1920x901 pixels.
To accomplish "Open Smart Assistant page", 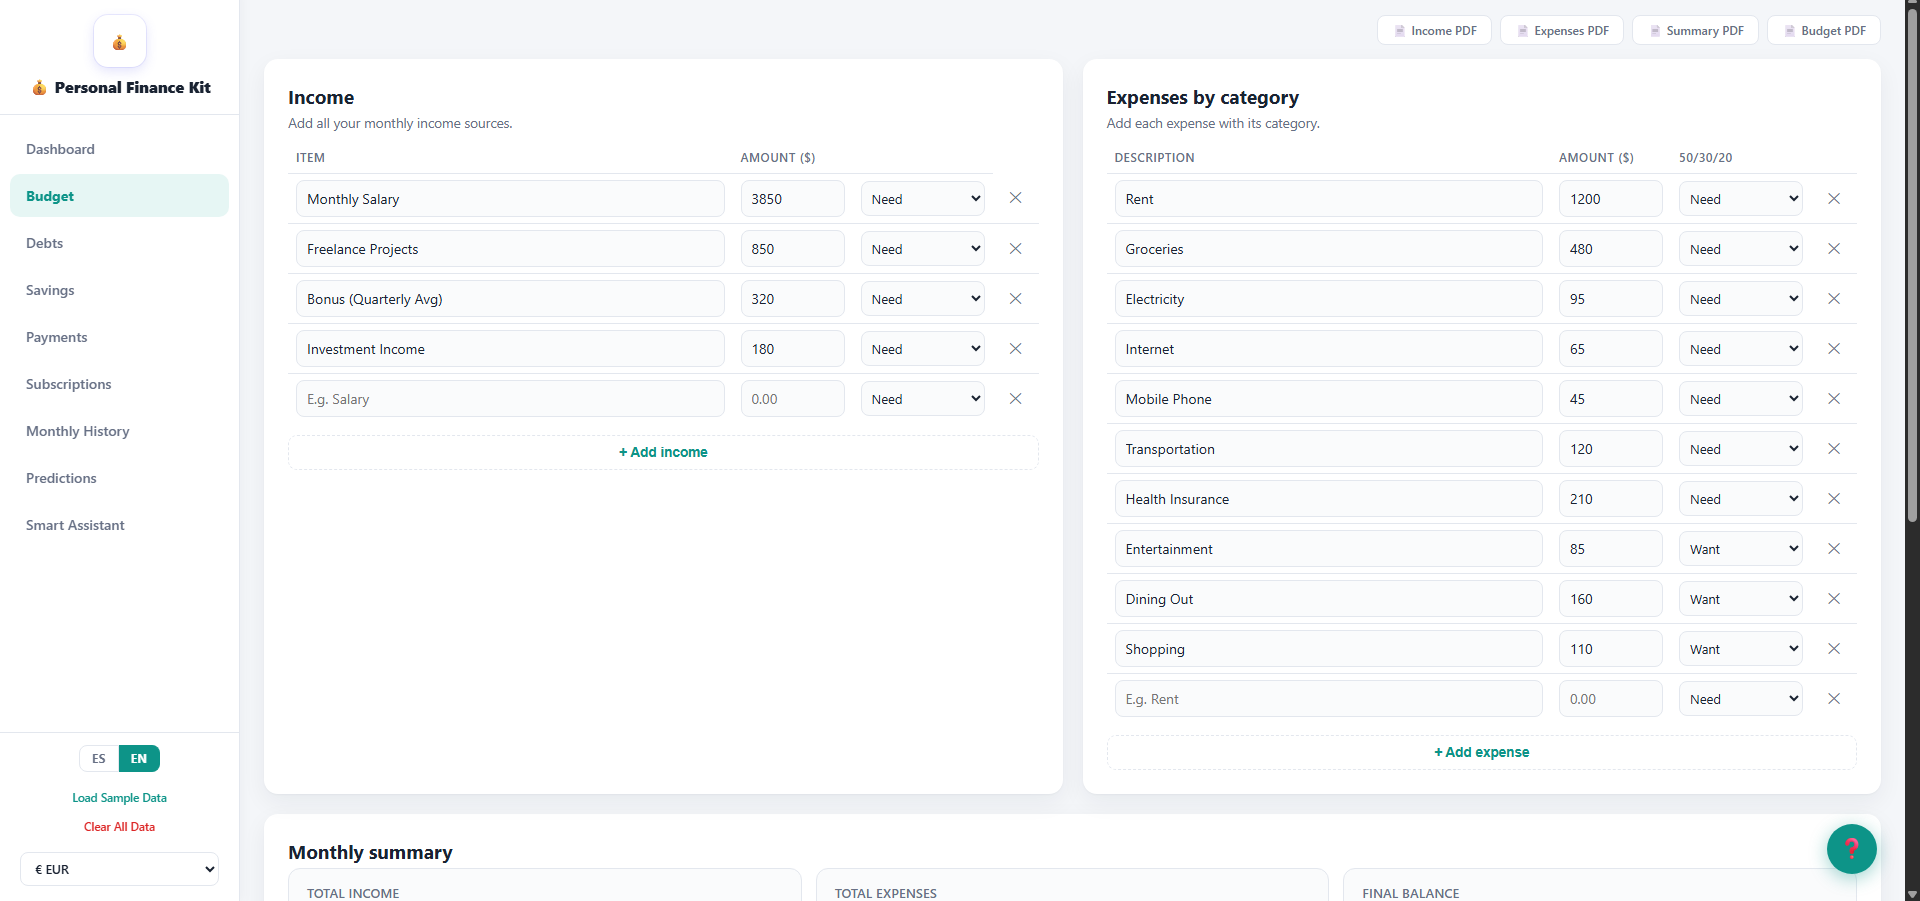I will [119, 525].
